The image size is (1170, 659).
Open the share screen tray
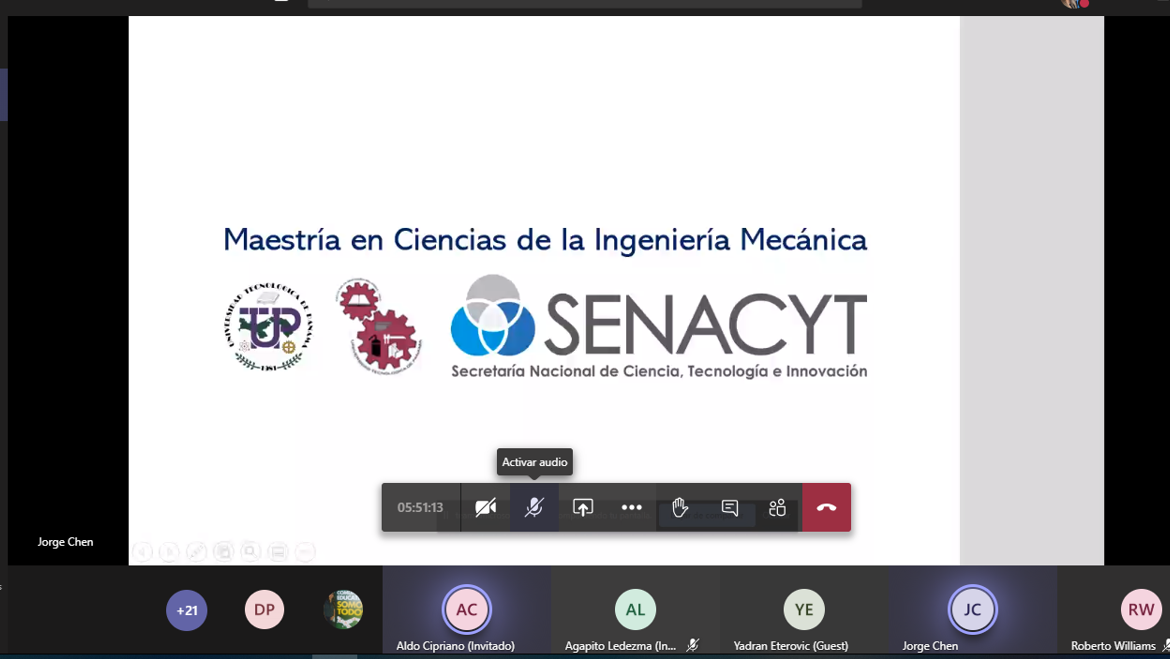pyautogui.click(x=583, y=507)
